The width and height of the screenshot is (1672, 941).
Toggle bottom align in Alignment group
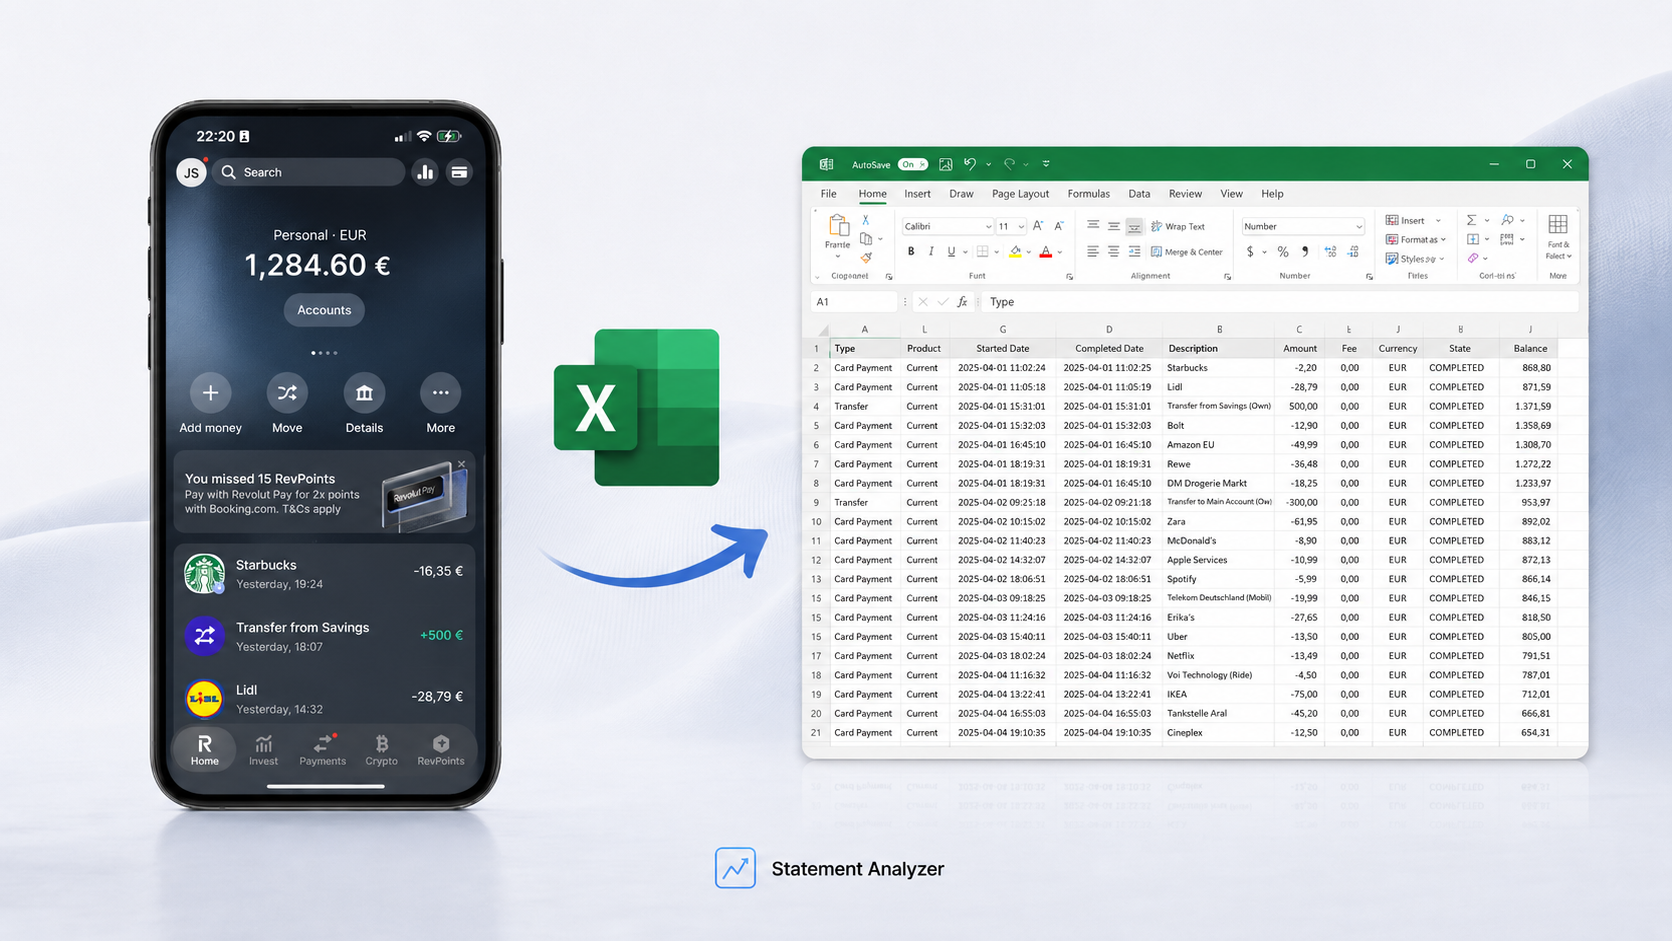point(1134,227)
